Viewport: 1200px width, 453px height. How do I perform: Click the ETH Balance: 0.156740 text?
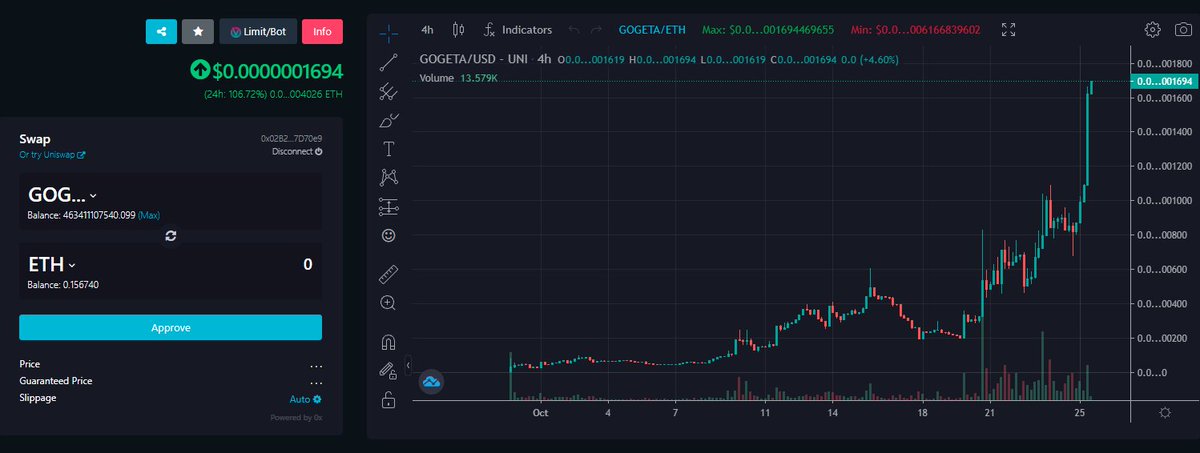pos(63,285)
